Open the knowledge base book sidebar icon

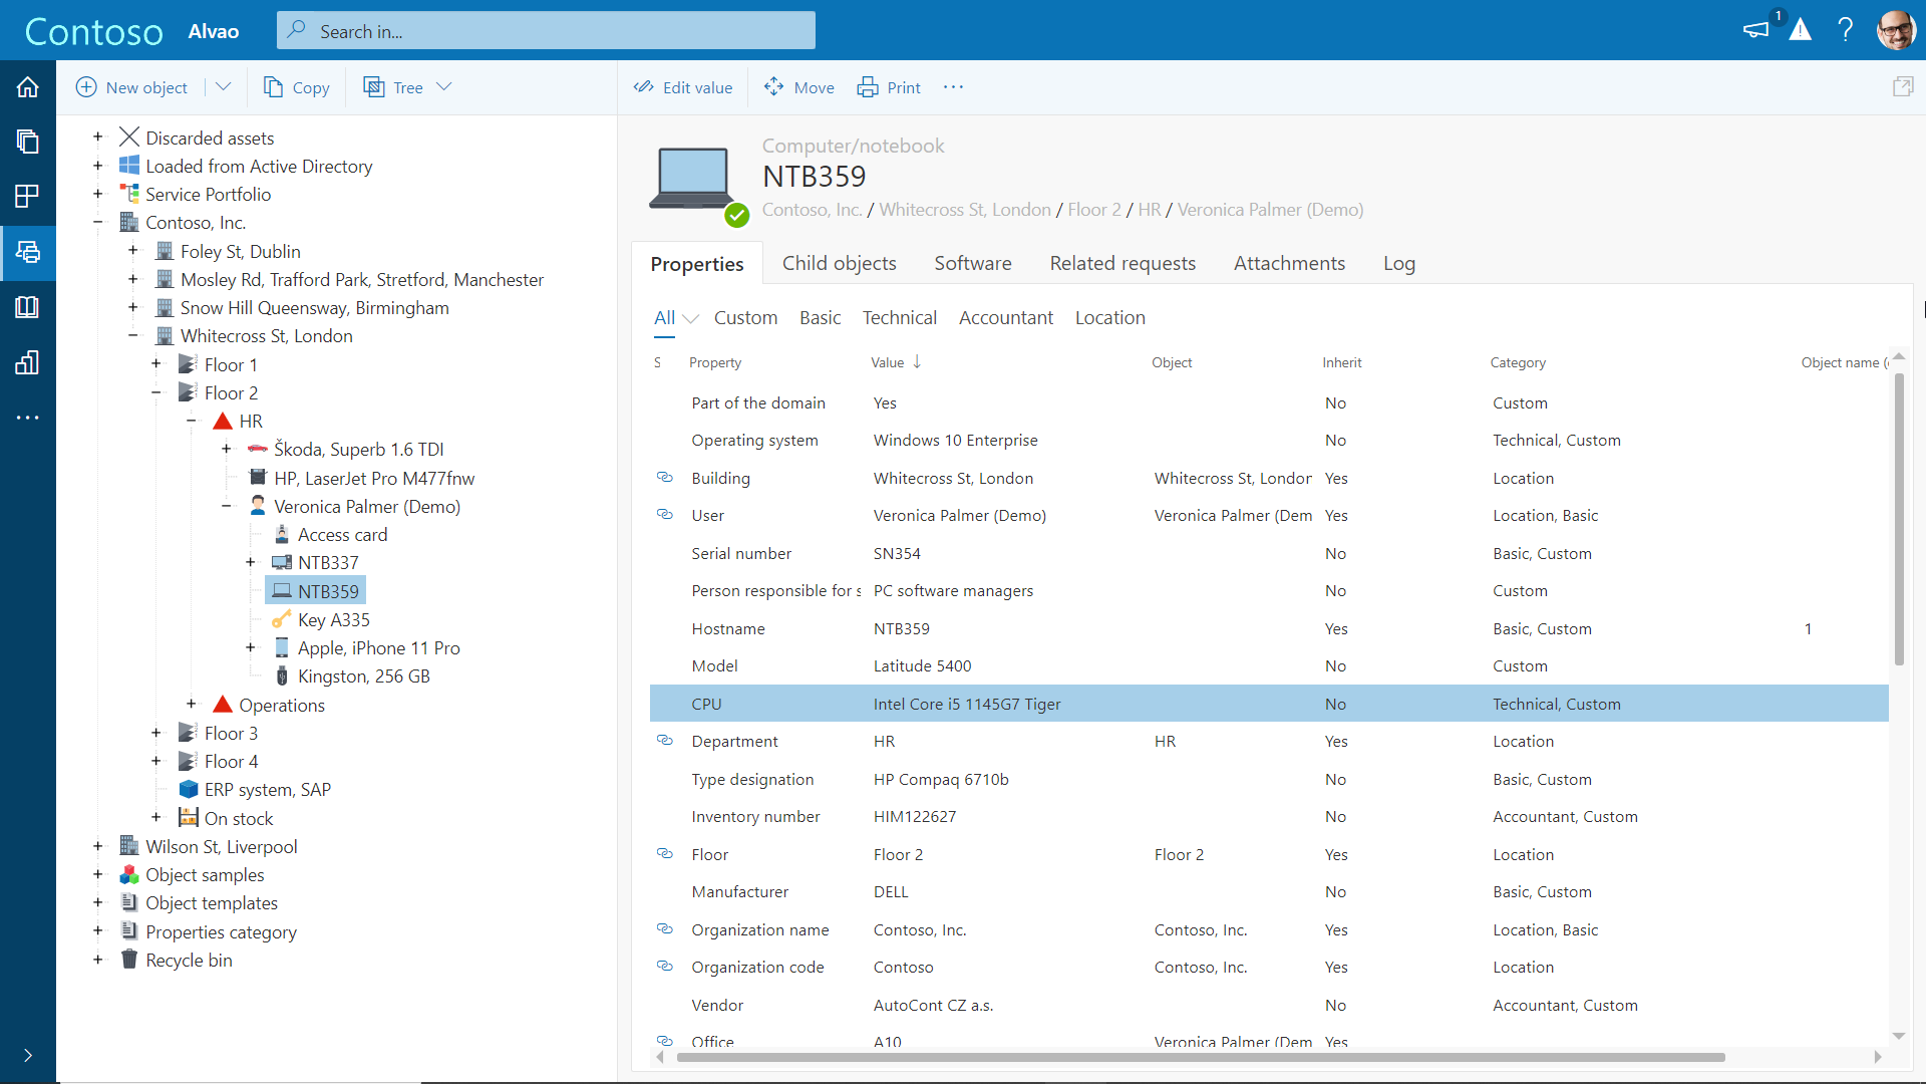pyautogui.click(x=27, y=307)
